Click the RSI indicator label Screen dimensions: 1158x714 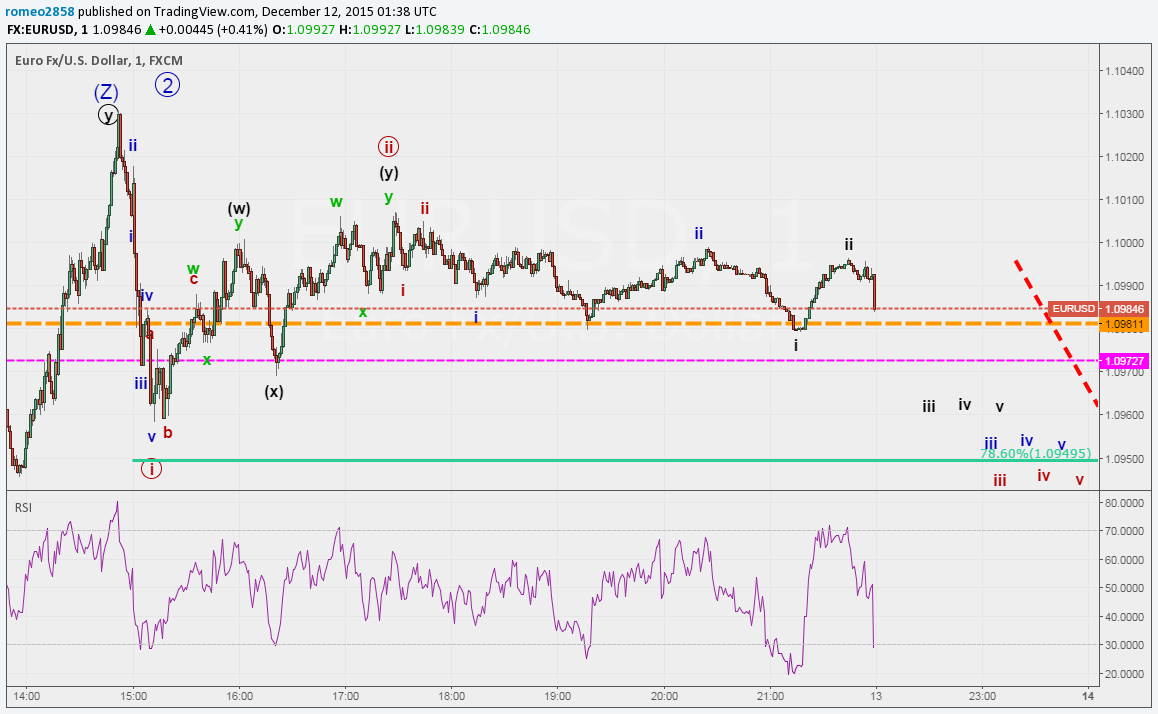pos(24,507)
